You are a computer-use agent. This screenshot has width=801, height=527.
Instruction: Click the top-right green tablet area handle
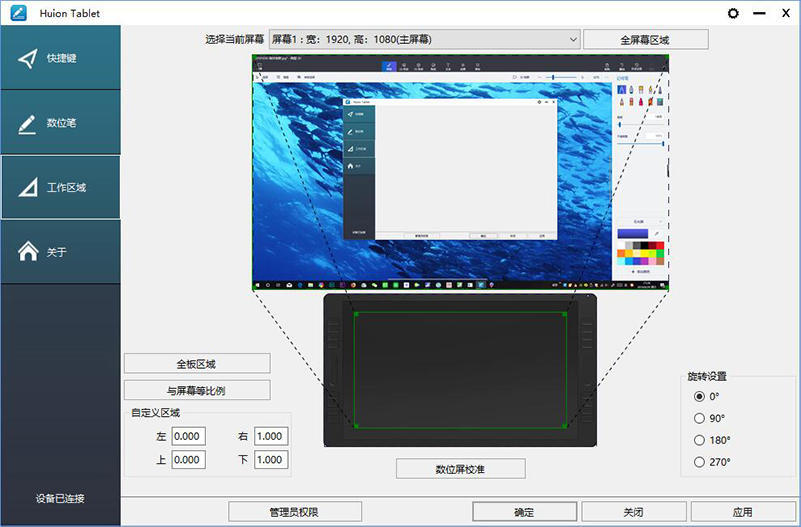click(x=564, y=314)
